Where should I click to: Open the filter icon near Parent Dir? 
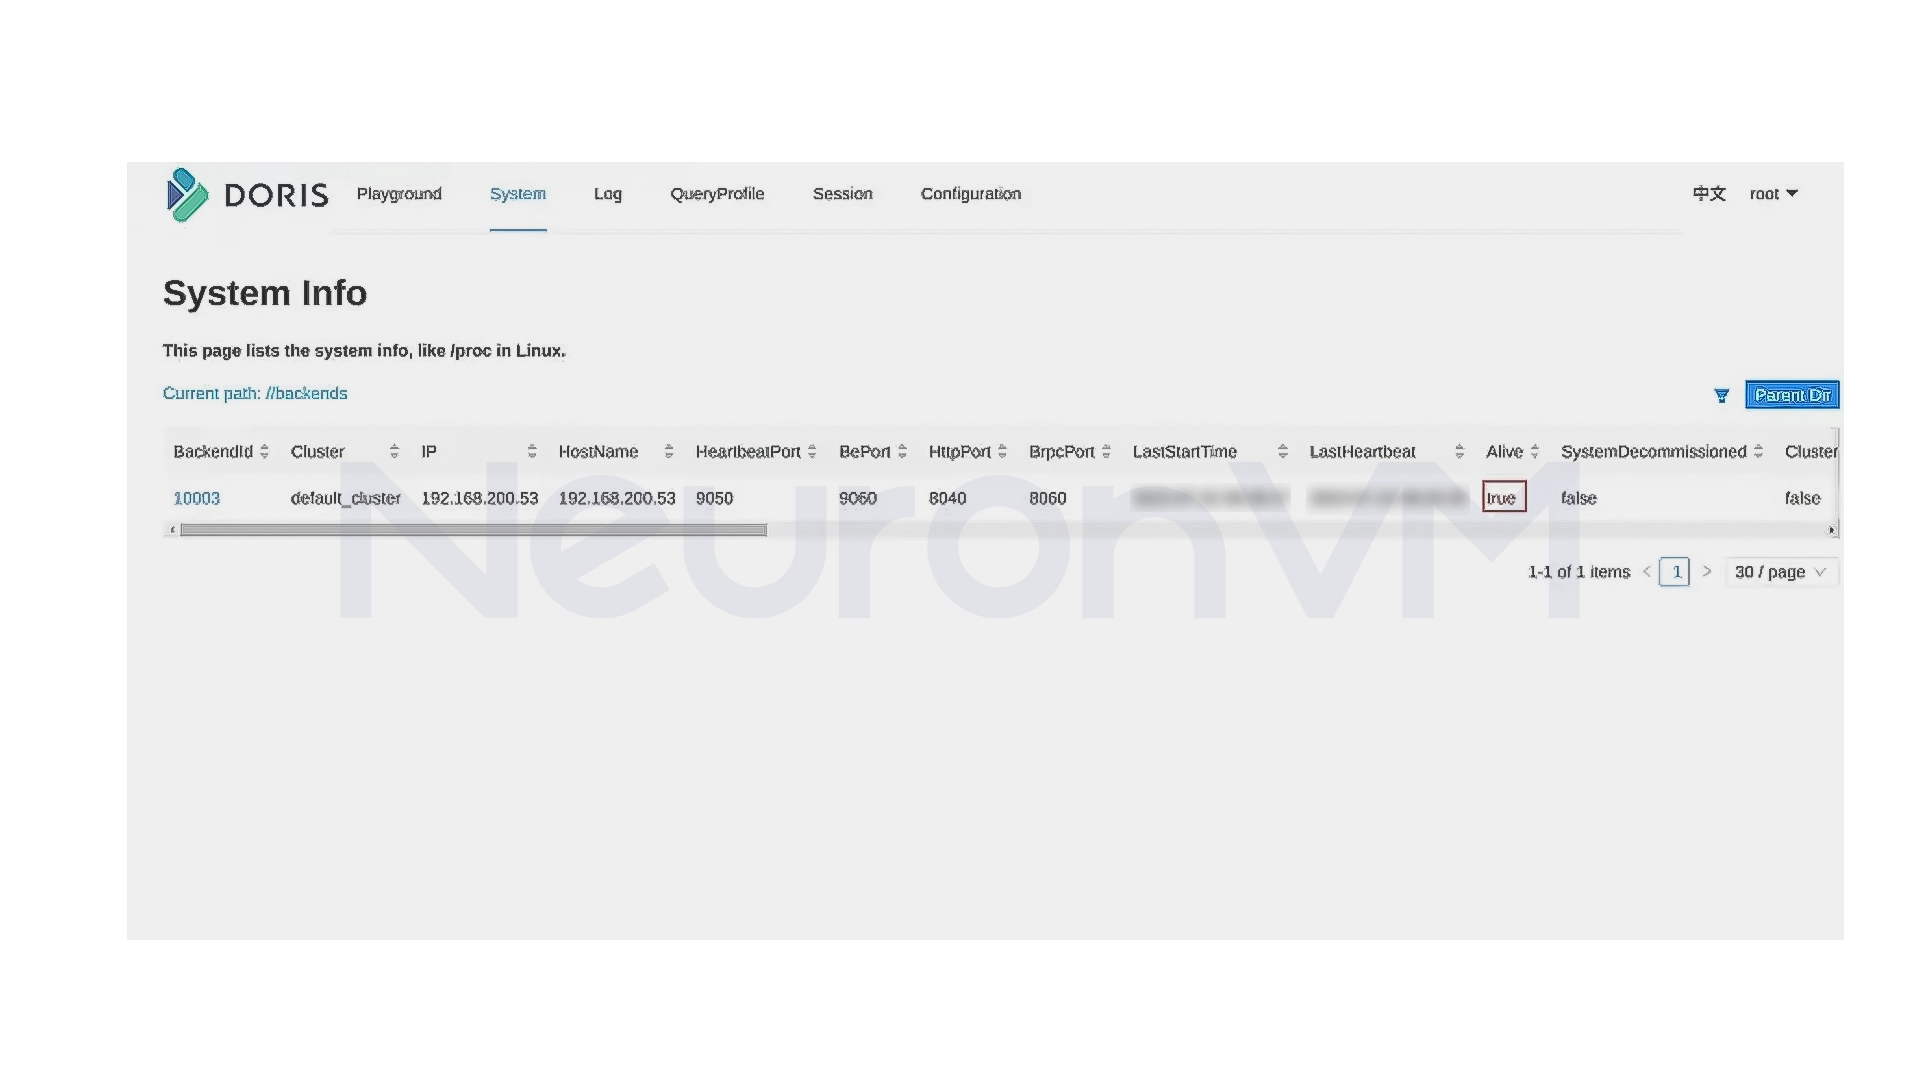(x=1721, y=396)
